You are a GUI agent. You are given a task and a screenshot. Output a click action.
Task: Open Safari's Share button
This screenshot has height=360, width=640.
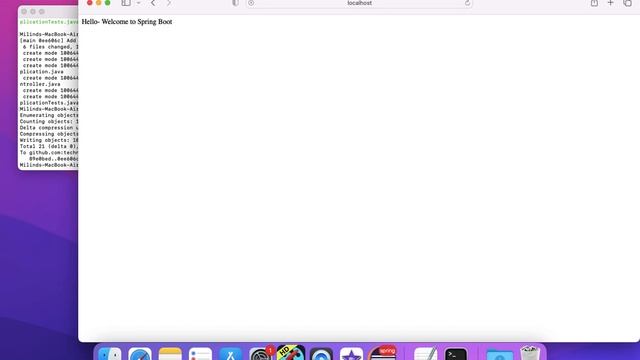[x=594, y=3]
